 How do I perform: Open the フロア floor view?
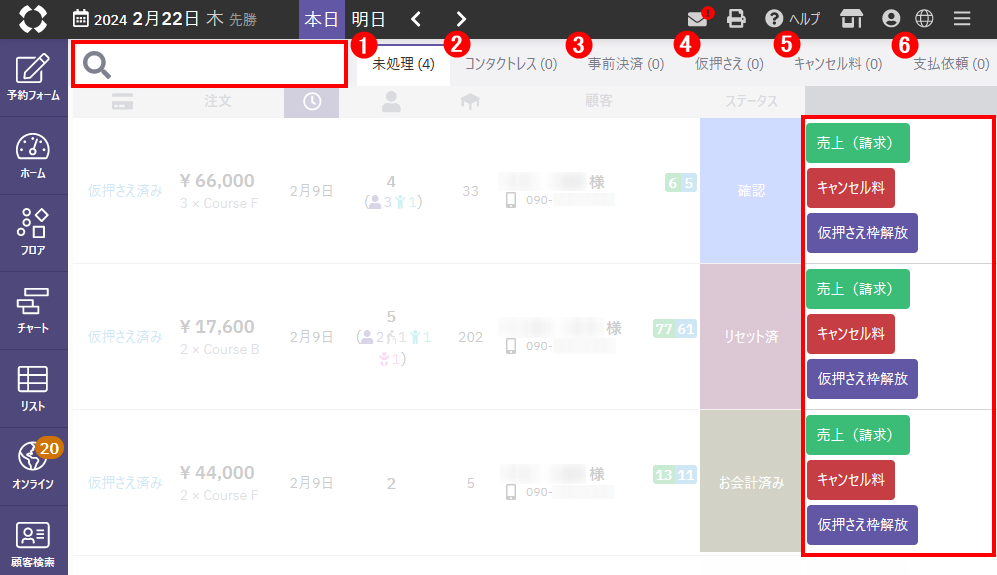33,232
